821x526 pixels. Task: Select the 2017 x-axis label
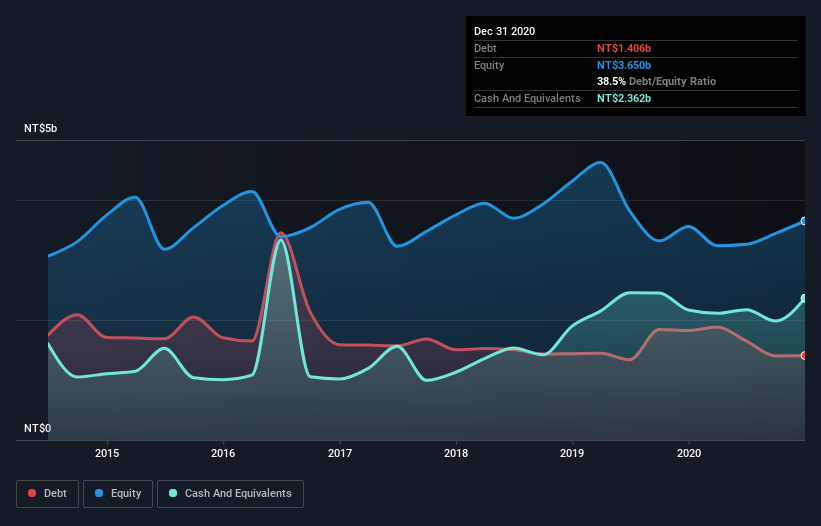tap(340, 453)
